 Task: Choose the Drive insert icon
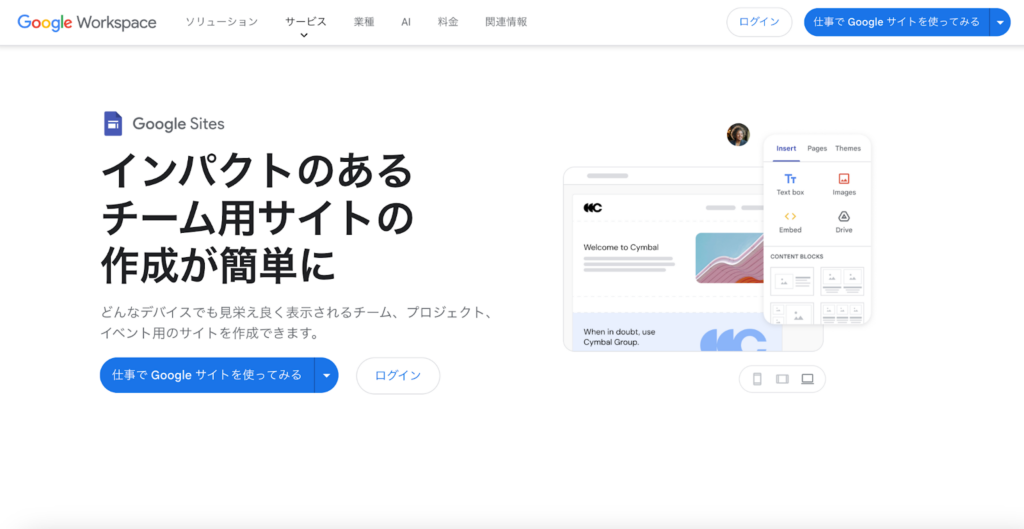[844, 216]
